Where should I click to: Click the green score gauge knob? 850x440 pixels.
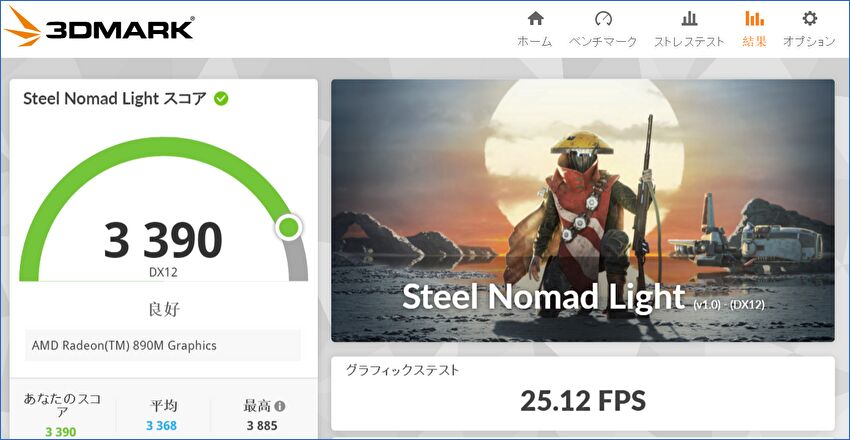tap(289, 227)
